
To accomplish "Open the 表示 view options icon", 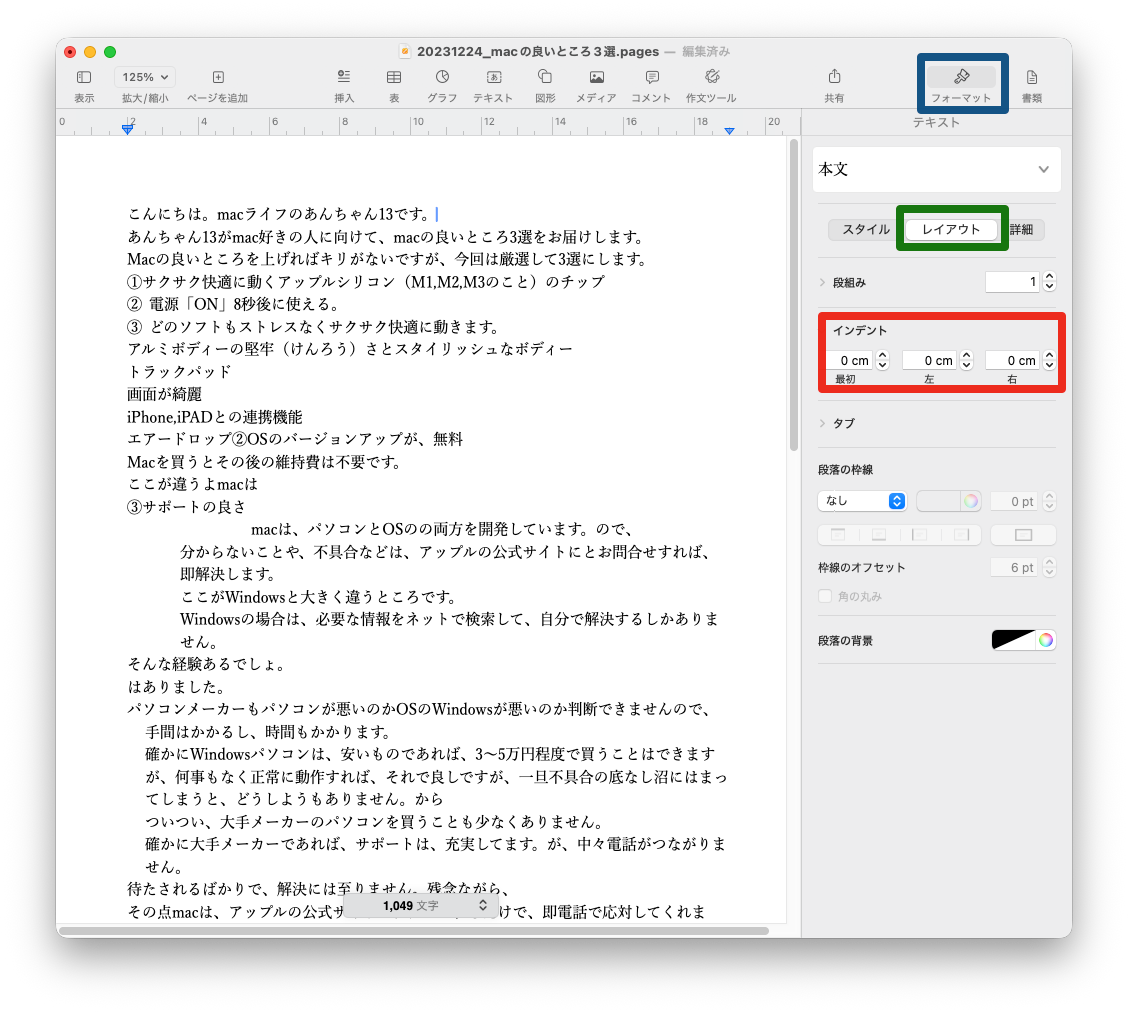I will pos(84,77).
